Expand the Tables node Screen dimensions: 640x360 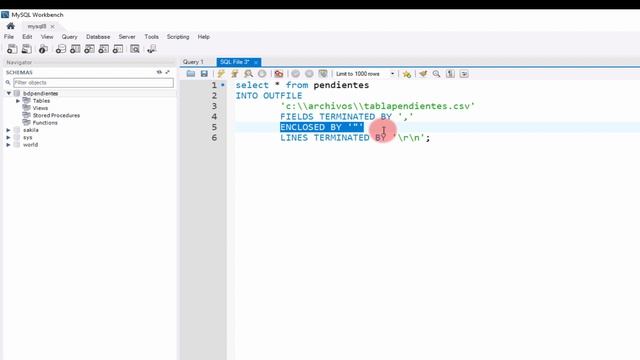point(18,101)
